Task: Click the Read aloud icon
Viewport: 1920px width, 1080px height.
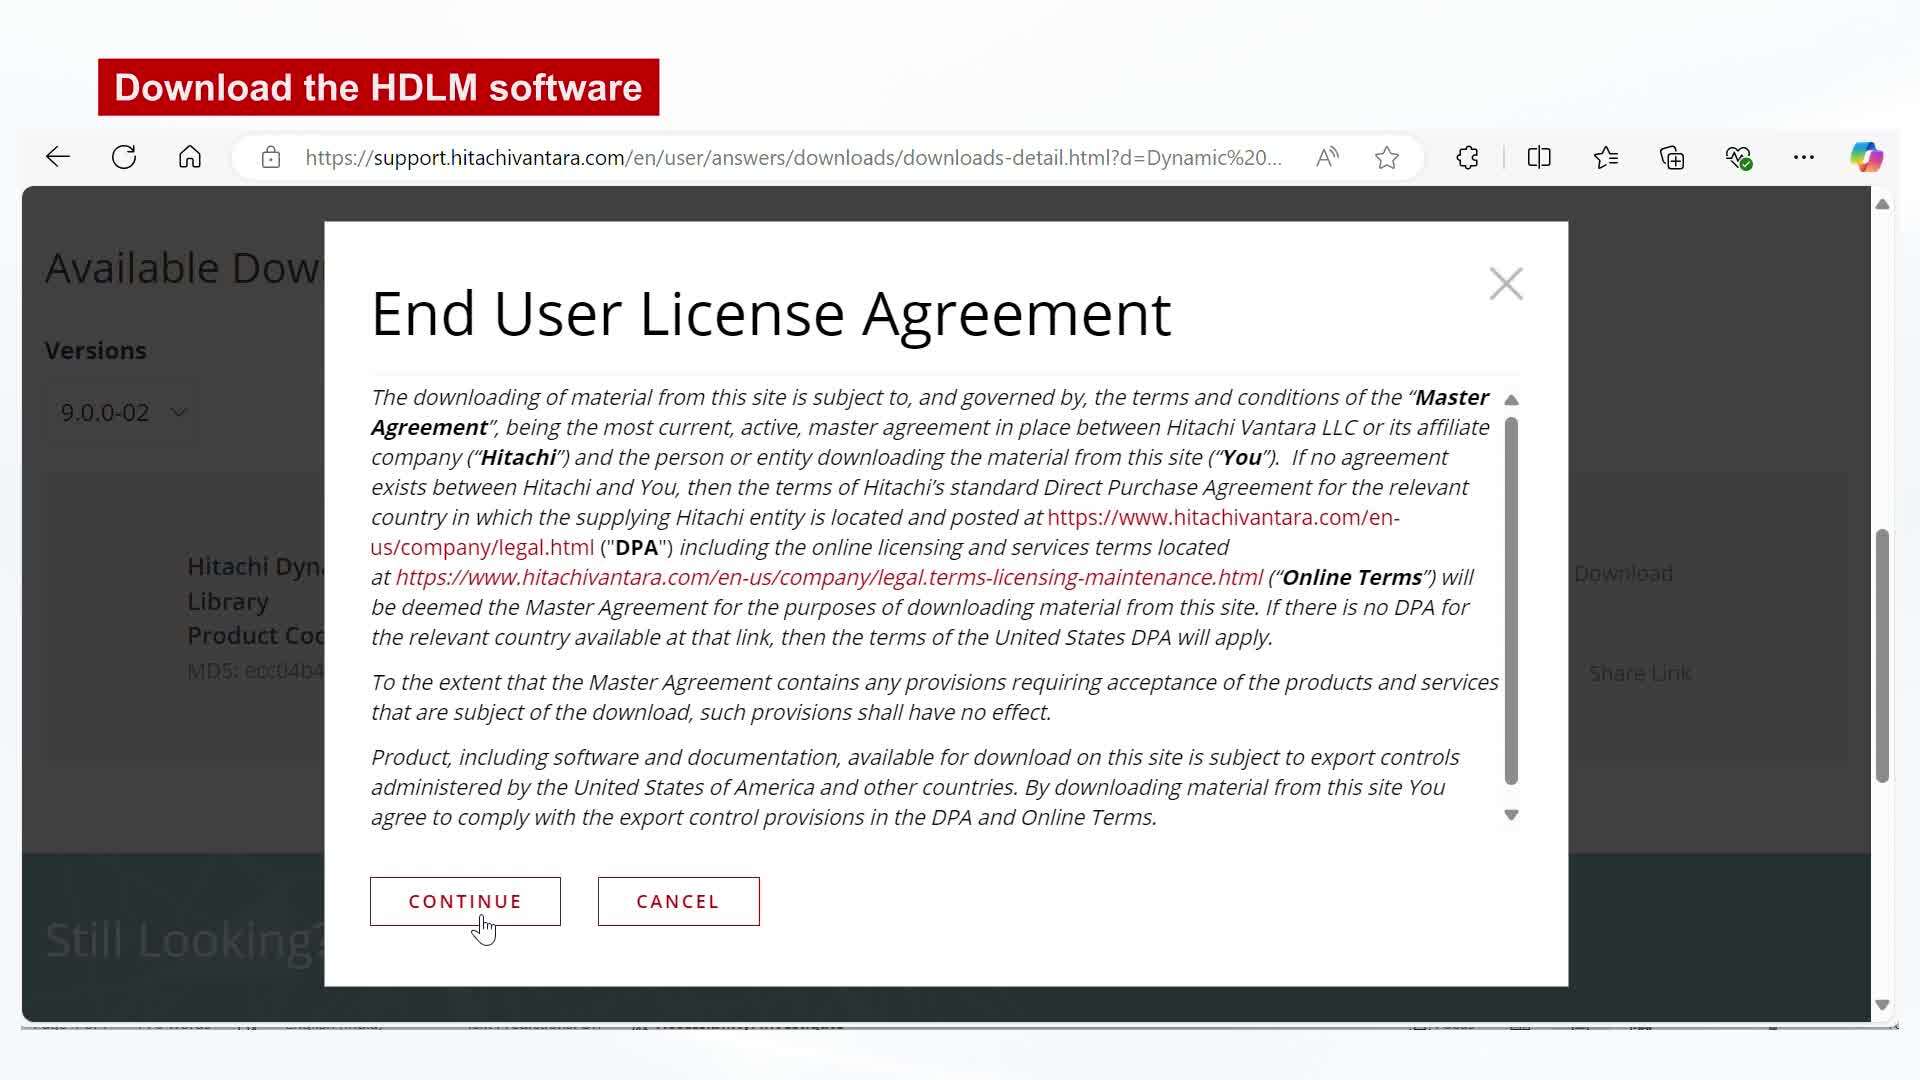Action: click(x=1327, y=157)
